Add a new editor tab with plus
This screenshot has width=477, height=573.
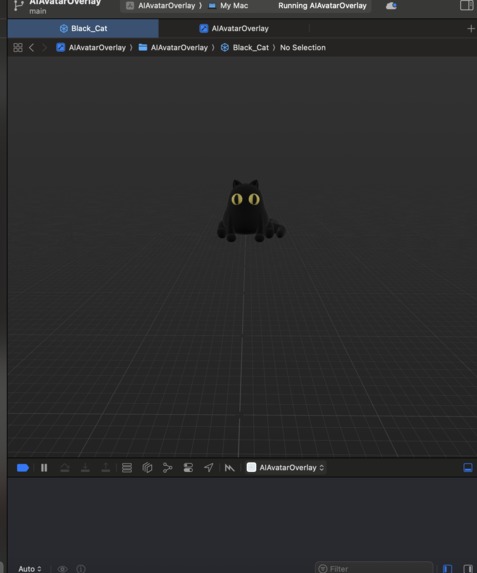coord(471,29)
